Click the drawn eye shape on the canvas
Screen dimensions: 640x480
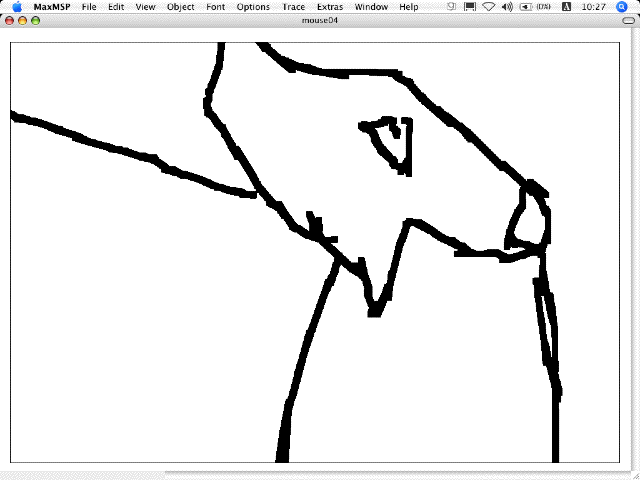[386, 146]
